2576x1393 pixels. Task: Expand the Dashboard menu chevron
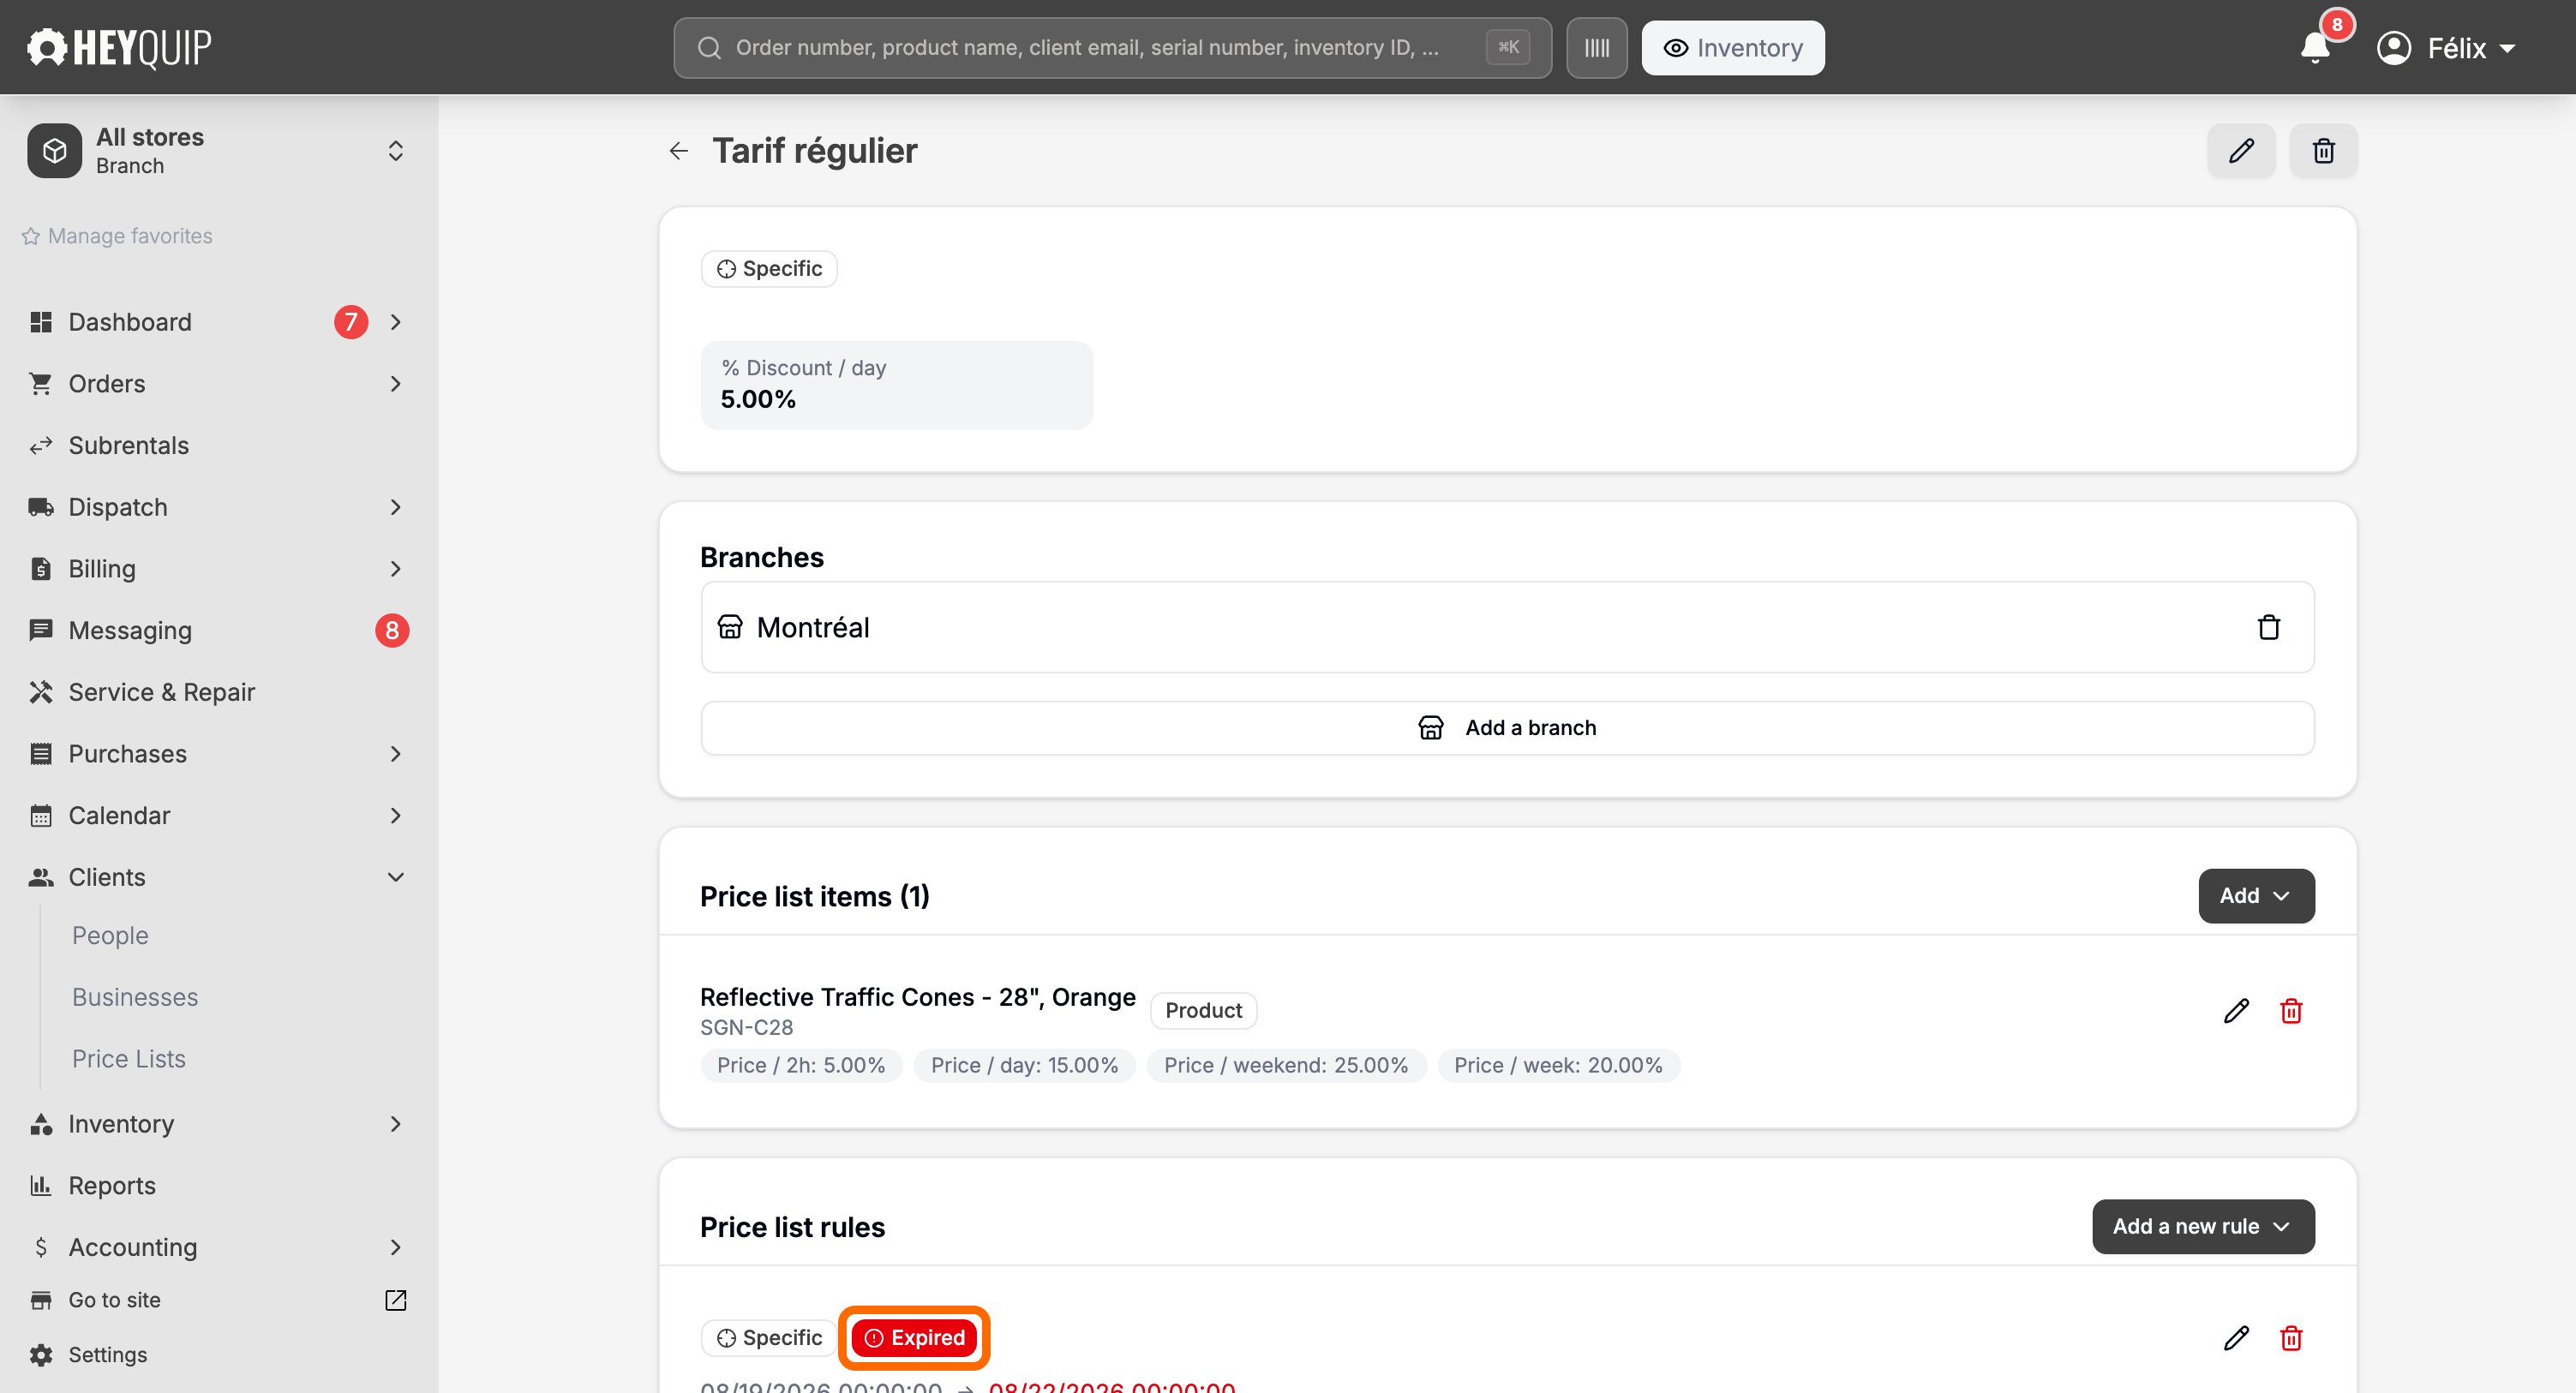coord(396,322)
